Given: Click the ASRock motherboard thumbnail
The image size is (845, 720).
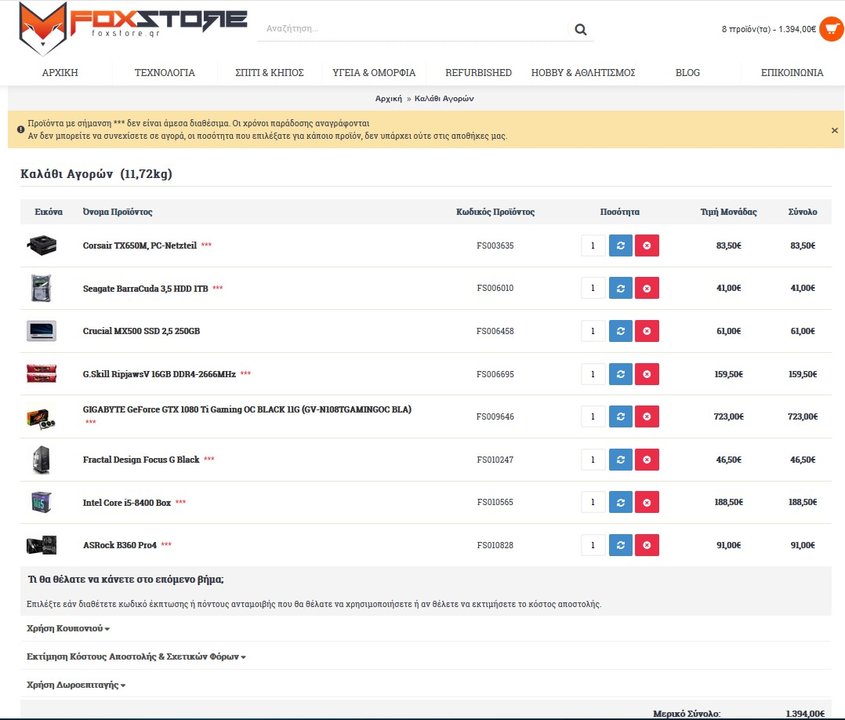Looking at the screenshot, I should (41, 545).
